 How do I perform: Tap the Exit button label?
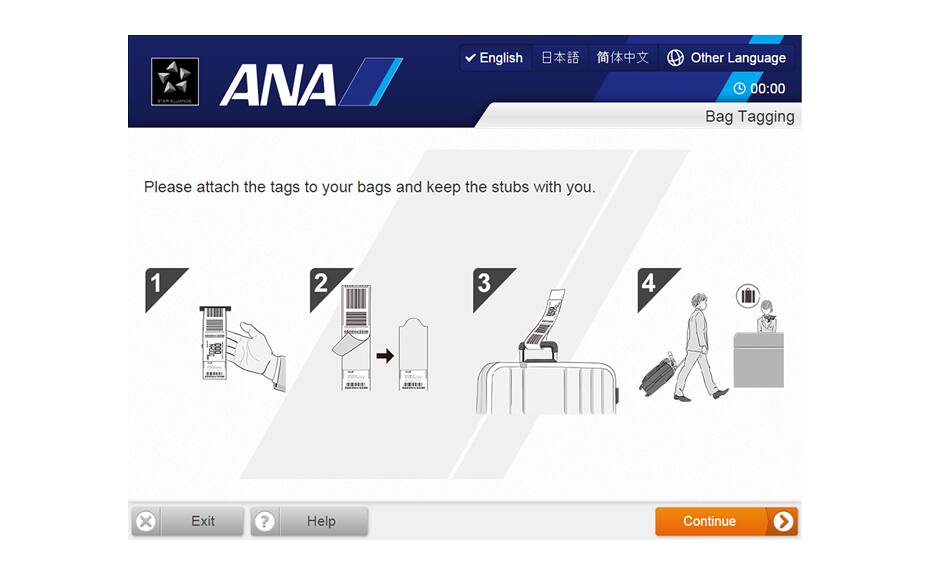pos(203,522)
